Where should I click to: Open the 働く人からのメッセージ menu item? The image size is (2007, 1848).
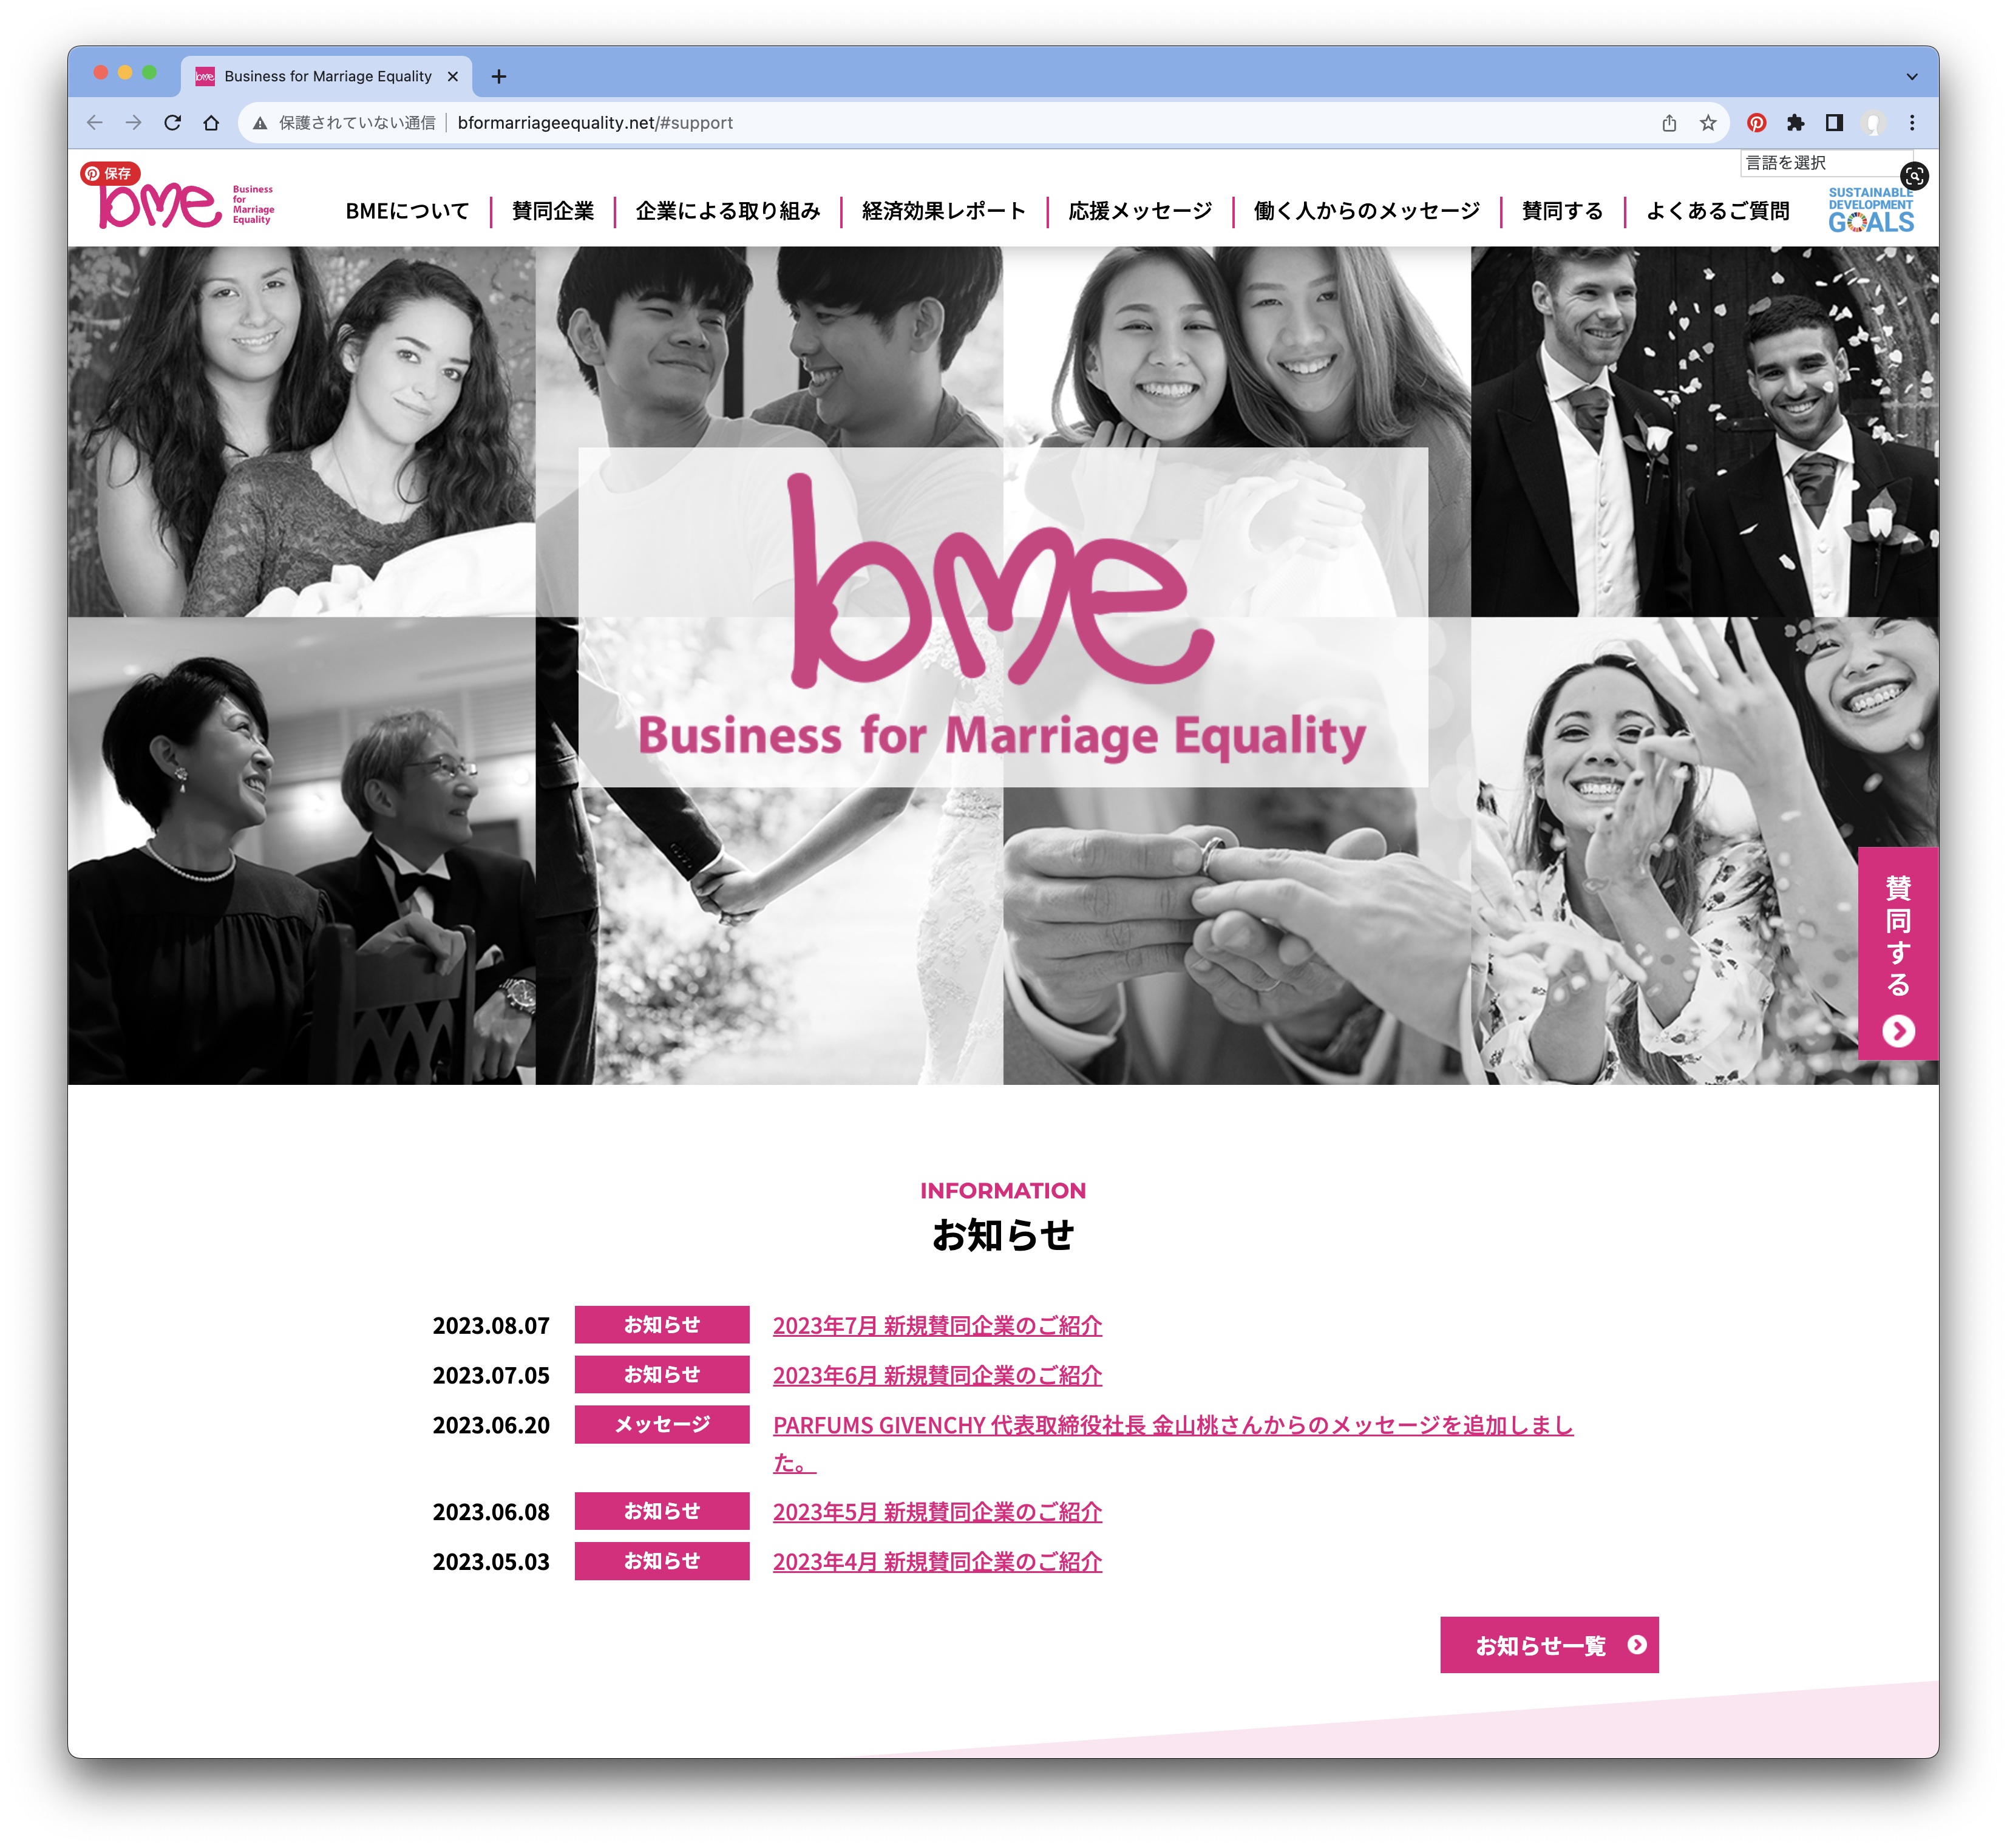pos(1367,211)
